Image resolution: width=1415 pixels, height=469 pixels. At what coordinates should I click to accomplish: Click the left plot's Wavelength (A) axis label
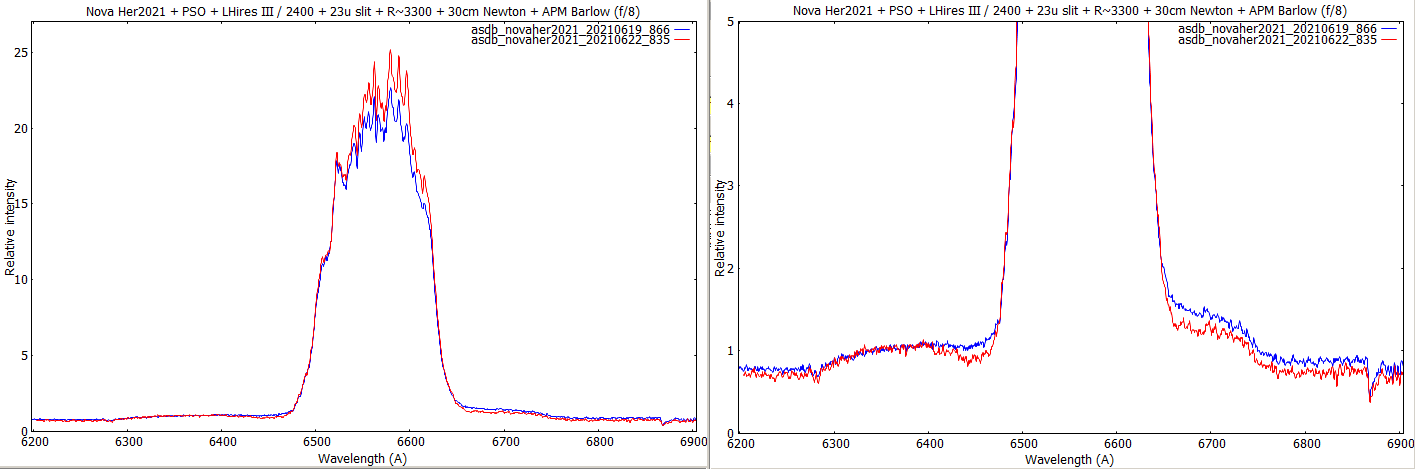pos(362,457)
